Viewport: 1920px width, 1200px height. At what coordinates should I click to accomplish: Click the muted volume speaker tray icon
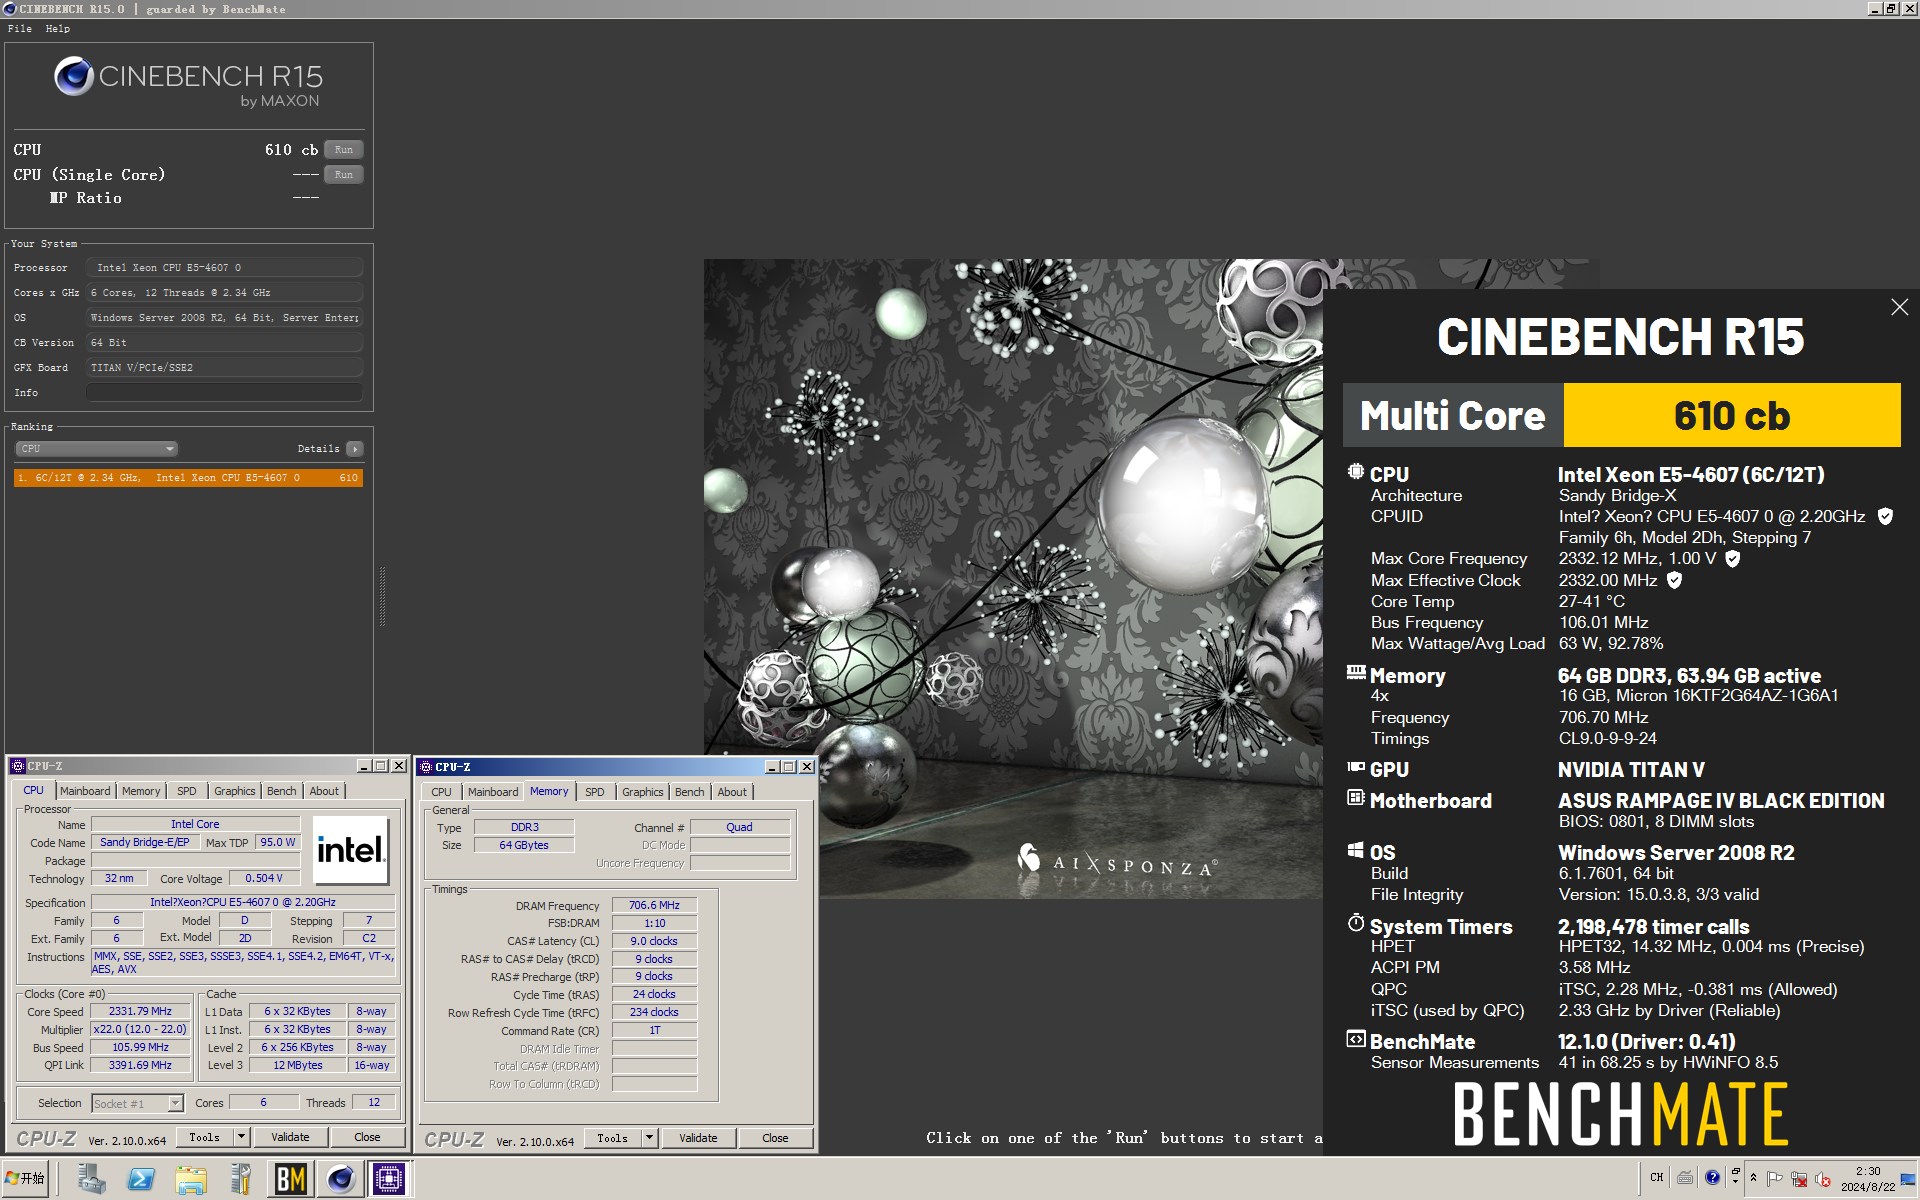coord(1823,1179)
